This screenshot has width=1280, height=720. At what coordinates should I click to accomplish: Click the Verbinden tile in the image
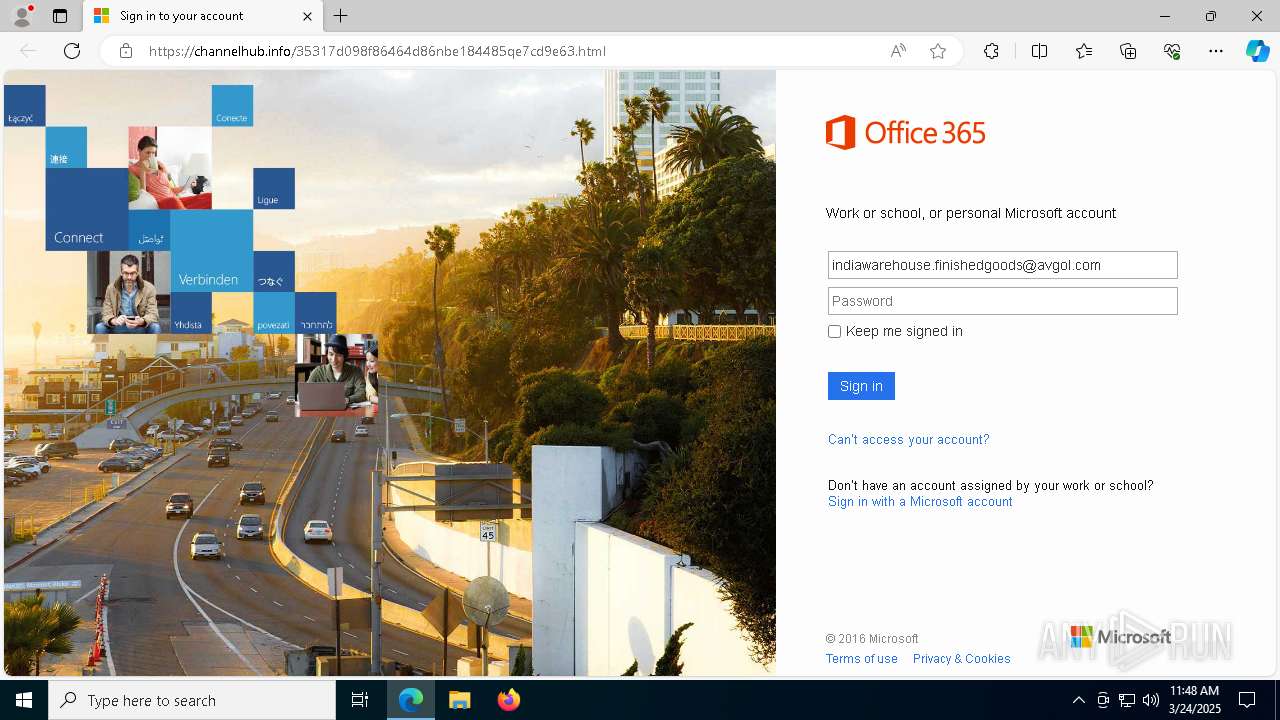coord(211,251)
